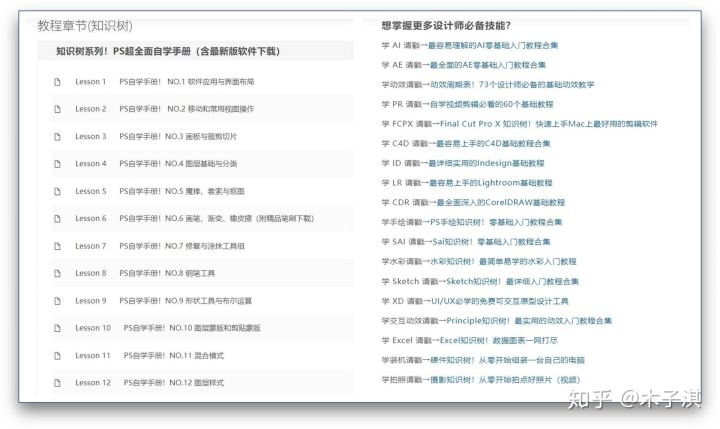The height and width of the screenshot is (429, 720).
Task: Click the document icon beside Lesson 12
Action: coord(57,383)
